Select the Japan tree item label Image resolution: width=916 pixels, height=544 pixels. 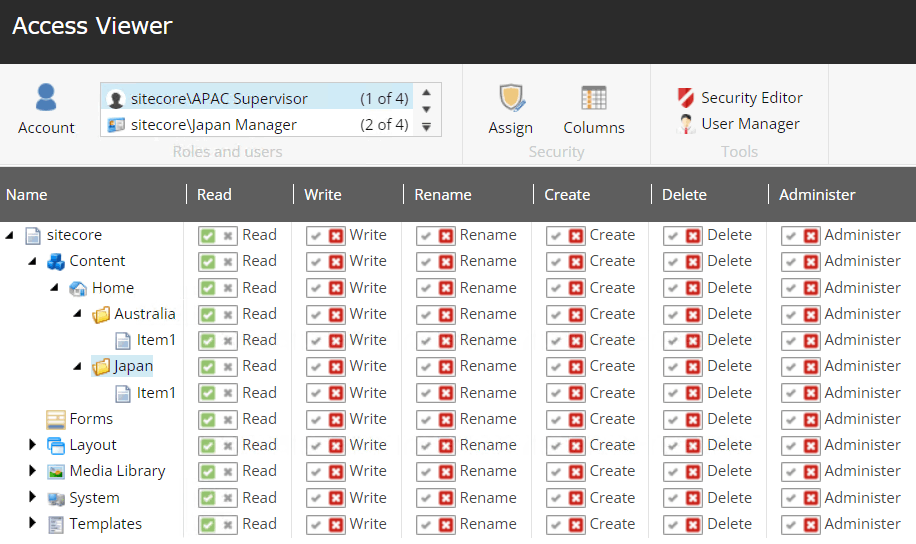133,366
